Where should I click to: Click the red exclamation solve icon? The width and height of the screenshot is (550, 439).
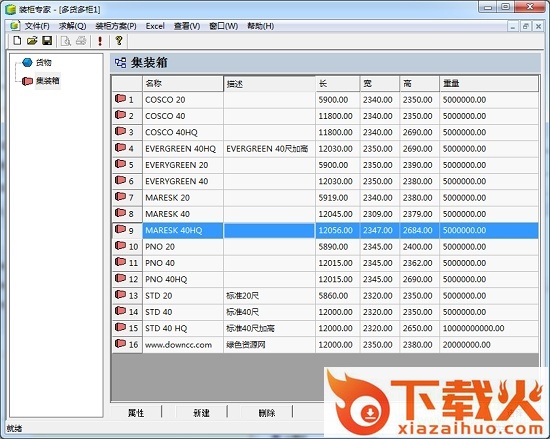click(100, 41)
